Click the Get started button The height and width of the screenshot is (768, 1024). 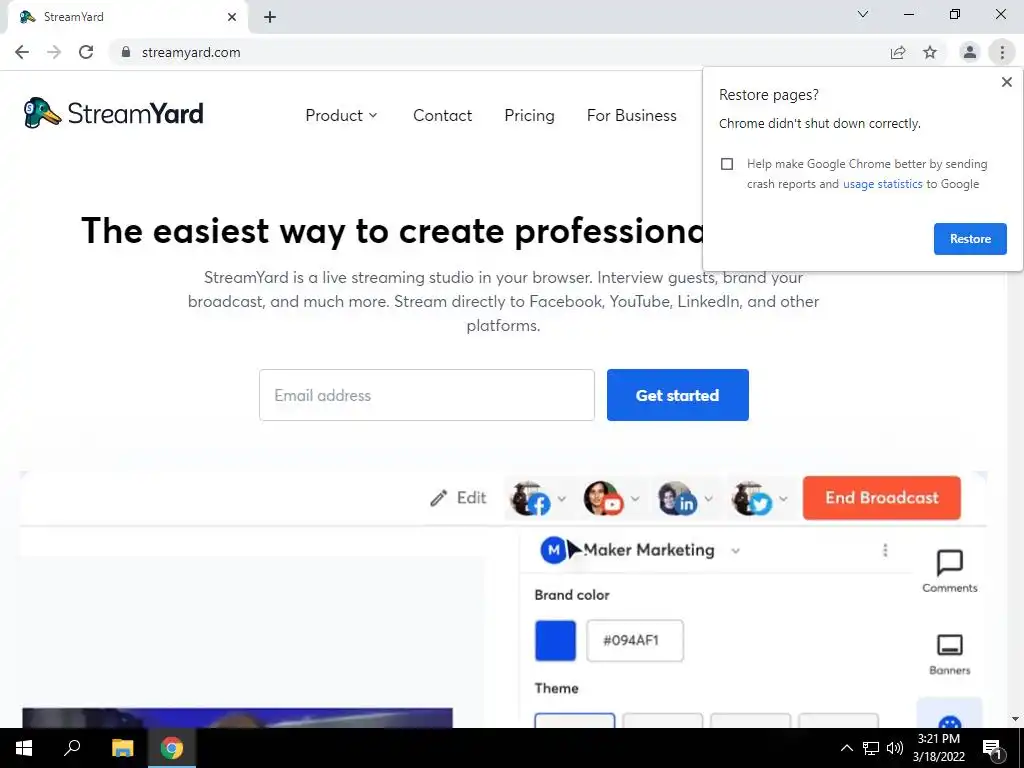[678, 395]
